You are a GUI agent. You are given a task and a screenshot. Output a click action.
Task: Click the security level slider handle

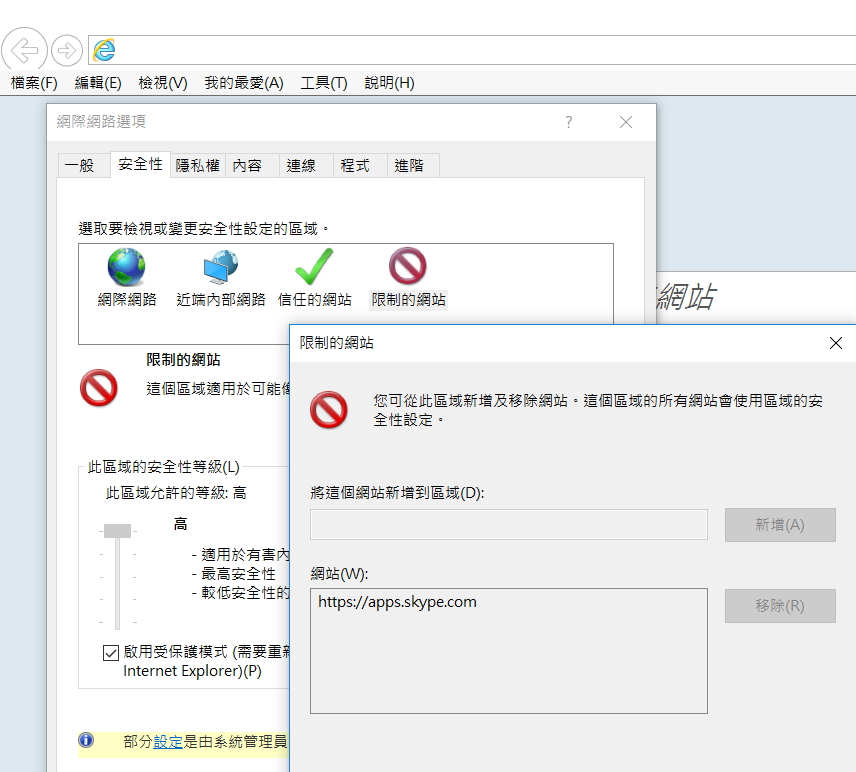(117, 531)
